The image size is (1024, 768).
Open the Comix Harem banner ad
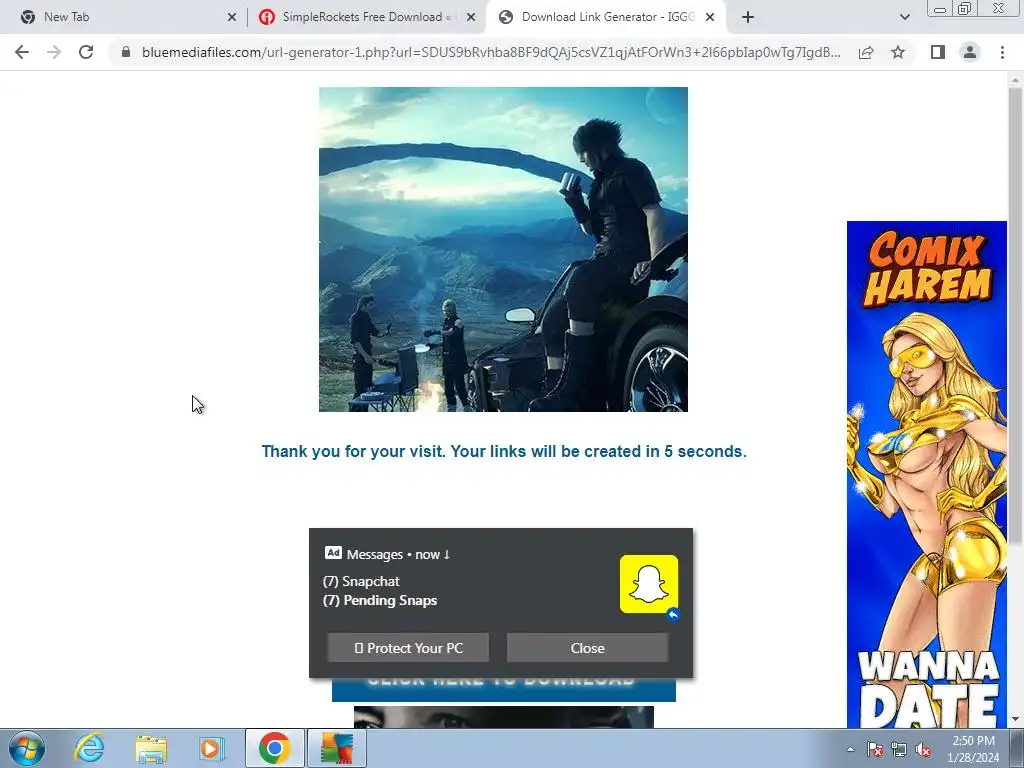pos(927,474)
